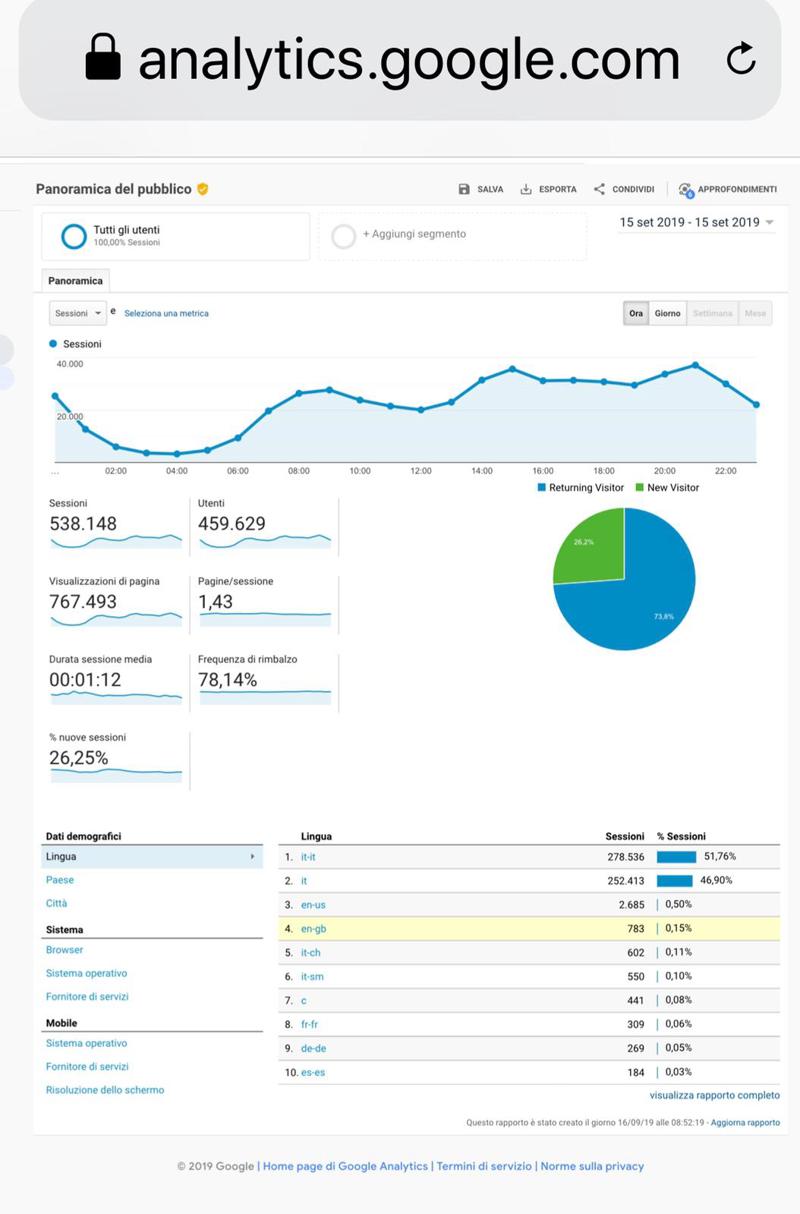800x1214 pixels.
Task: Open the it-it language link
Action: pyautogui.click(x=308, y=857)
